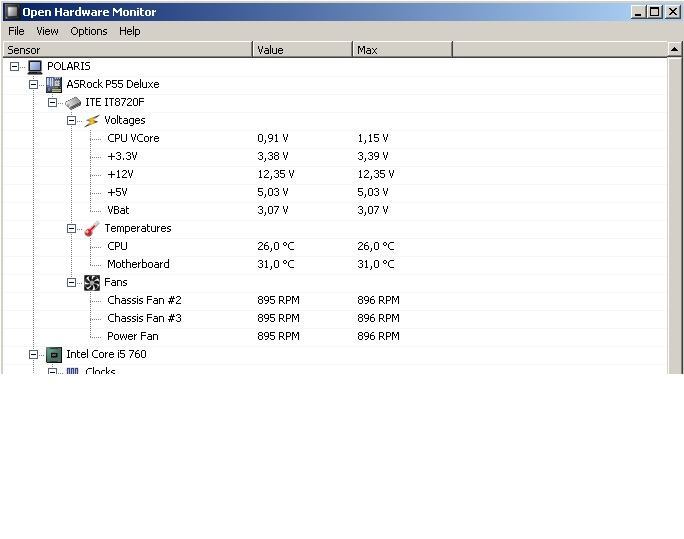
Task: Click the +12V value 12,35 V
Action: point(276,174)
